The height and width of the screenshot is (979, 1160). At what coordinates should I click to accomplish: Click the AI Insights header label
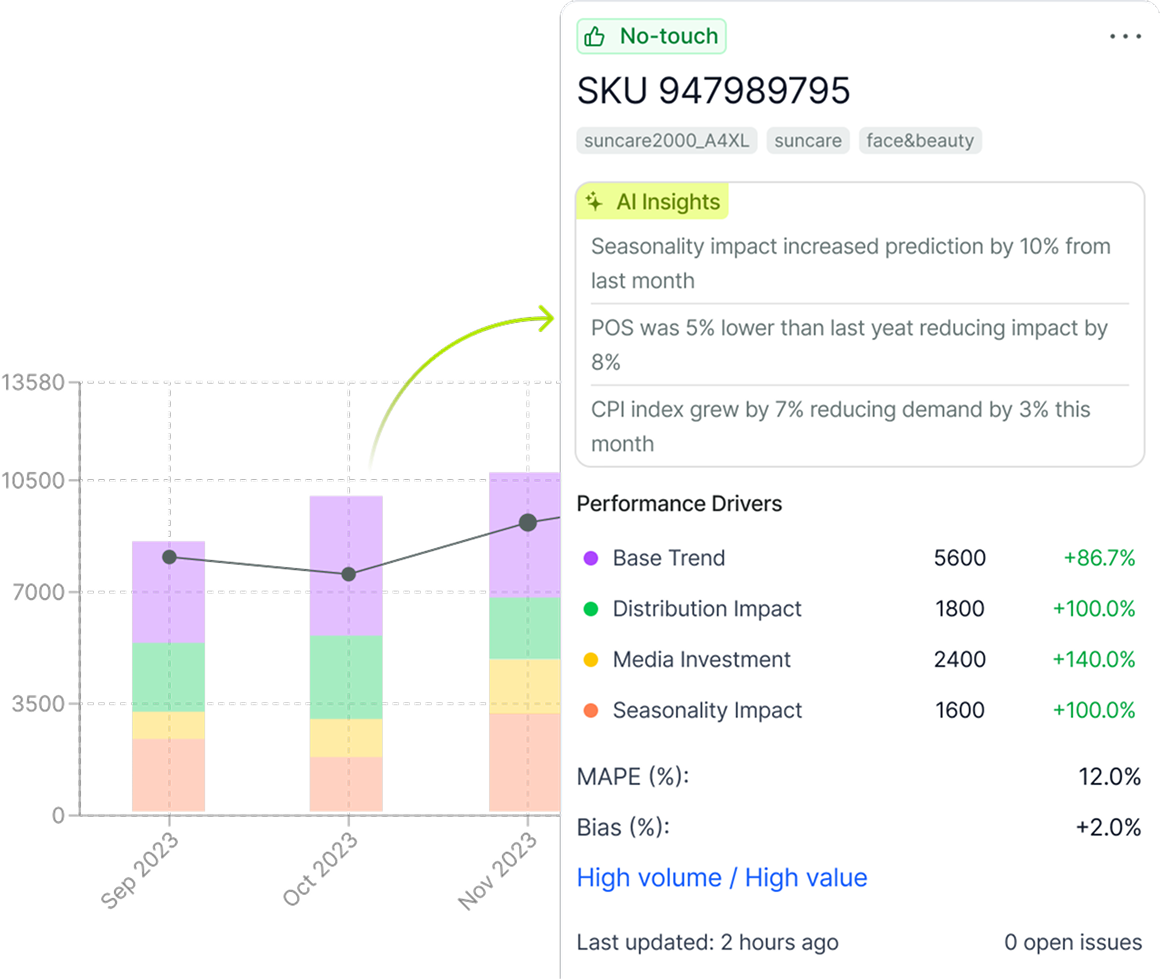667,202
